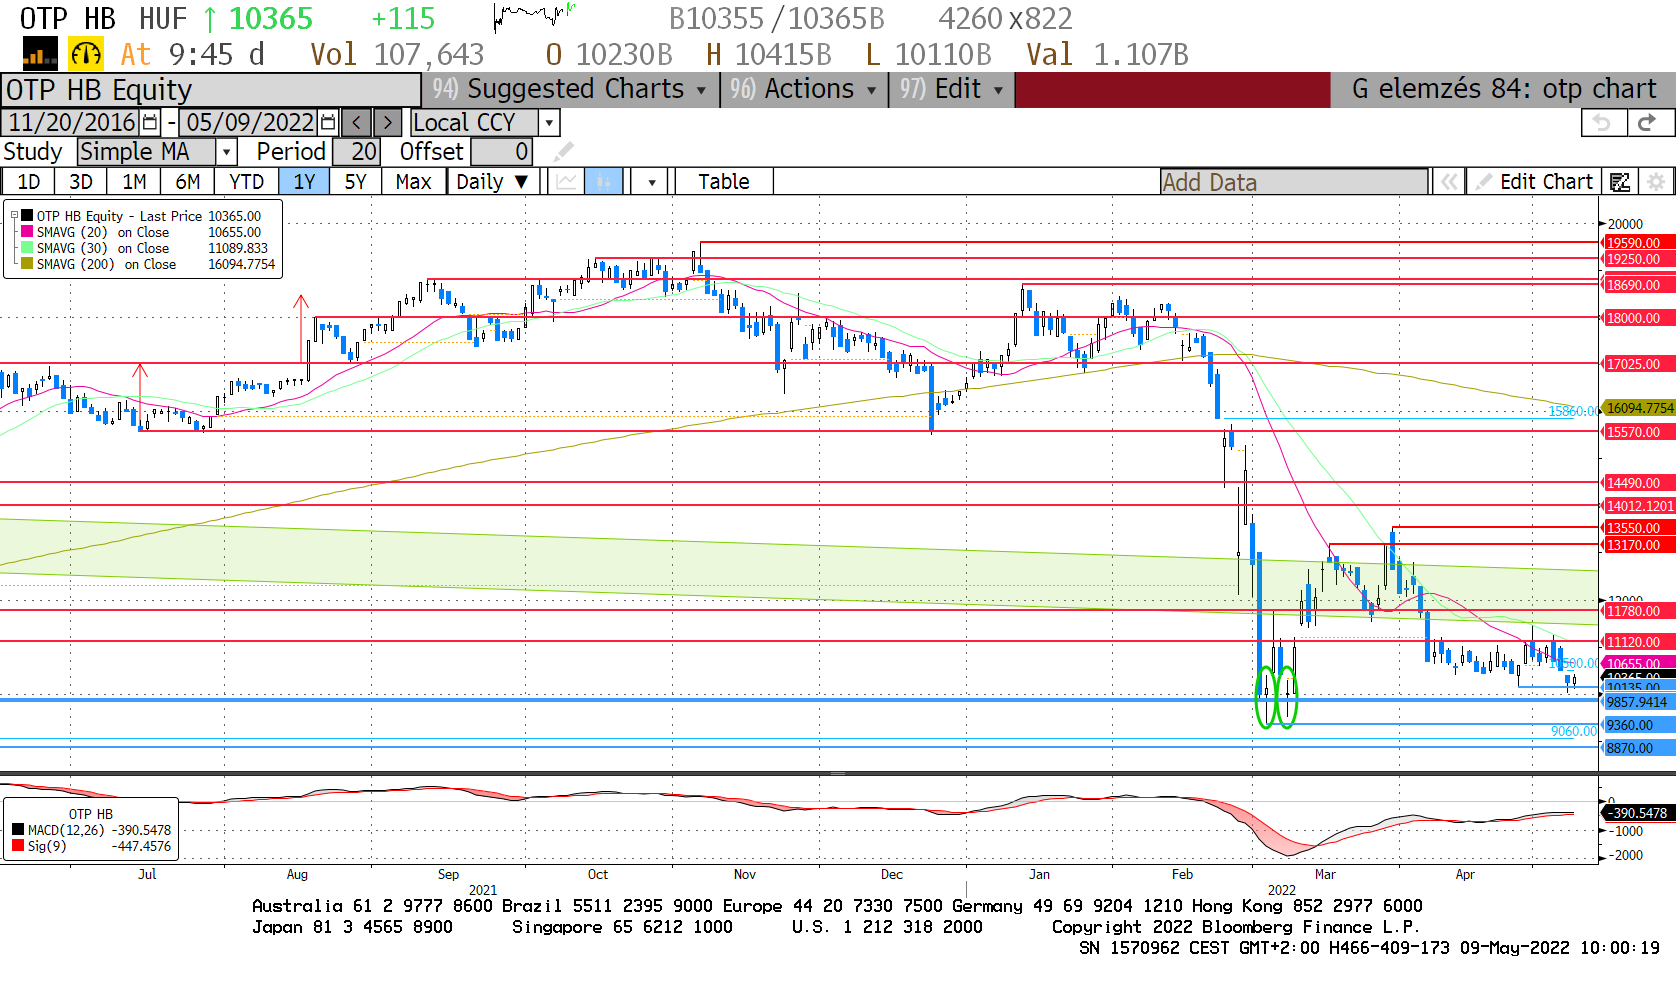The image size is (1676, 991).
Task: Edit the Period value field
Action: 356,152
